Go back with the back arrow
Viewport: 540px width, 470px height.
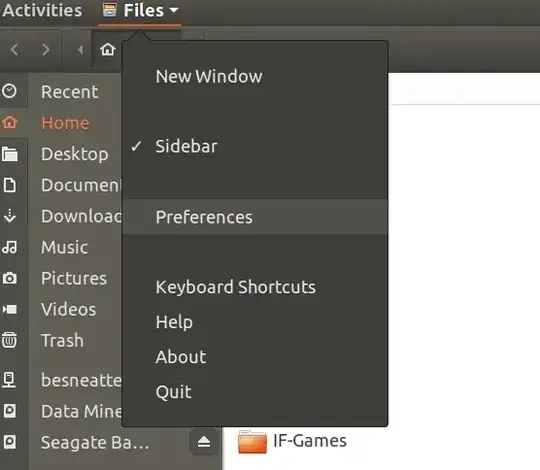point(14,50)
